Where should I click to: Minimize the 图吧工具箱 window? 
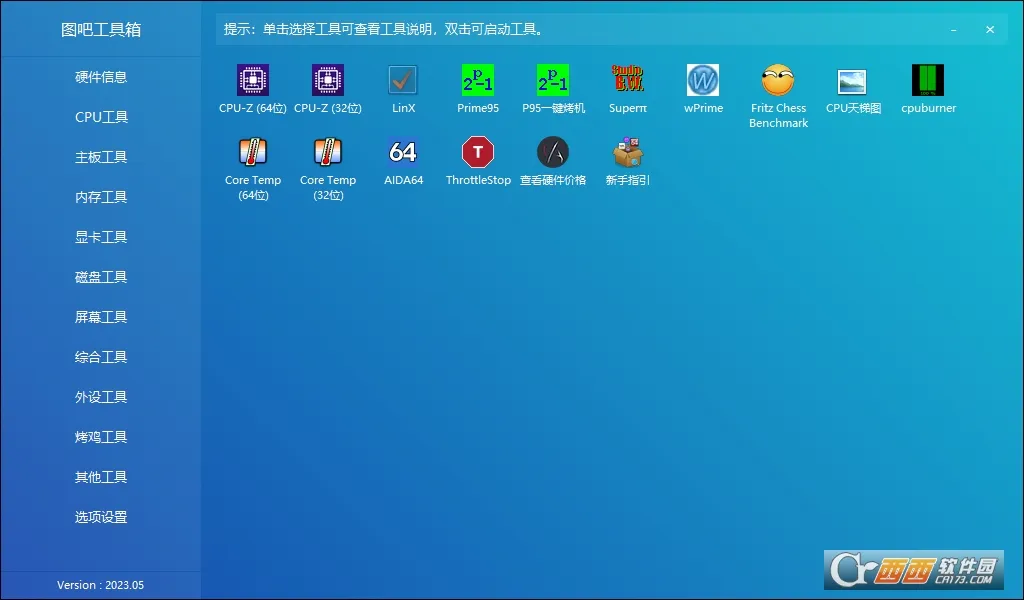coord(954,30)
